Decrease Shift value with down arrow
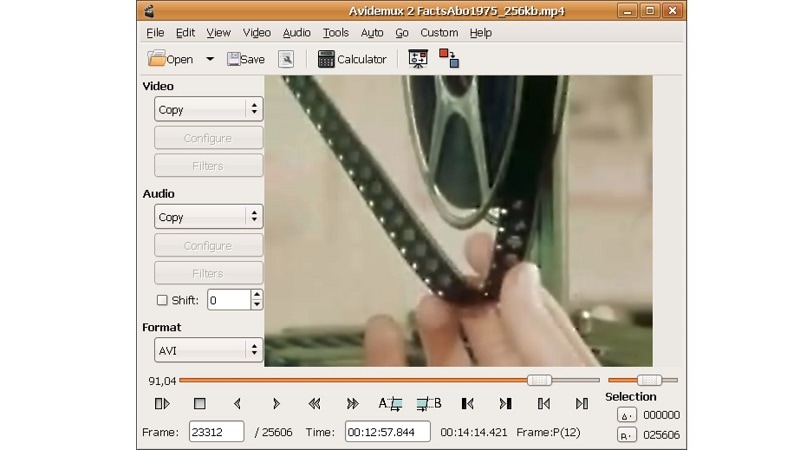The image size is (800, 450). [257, 305]
